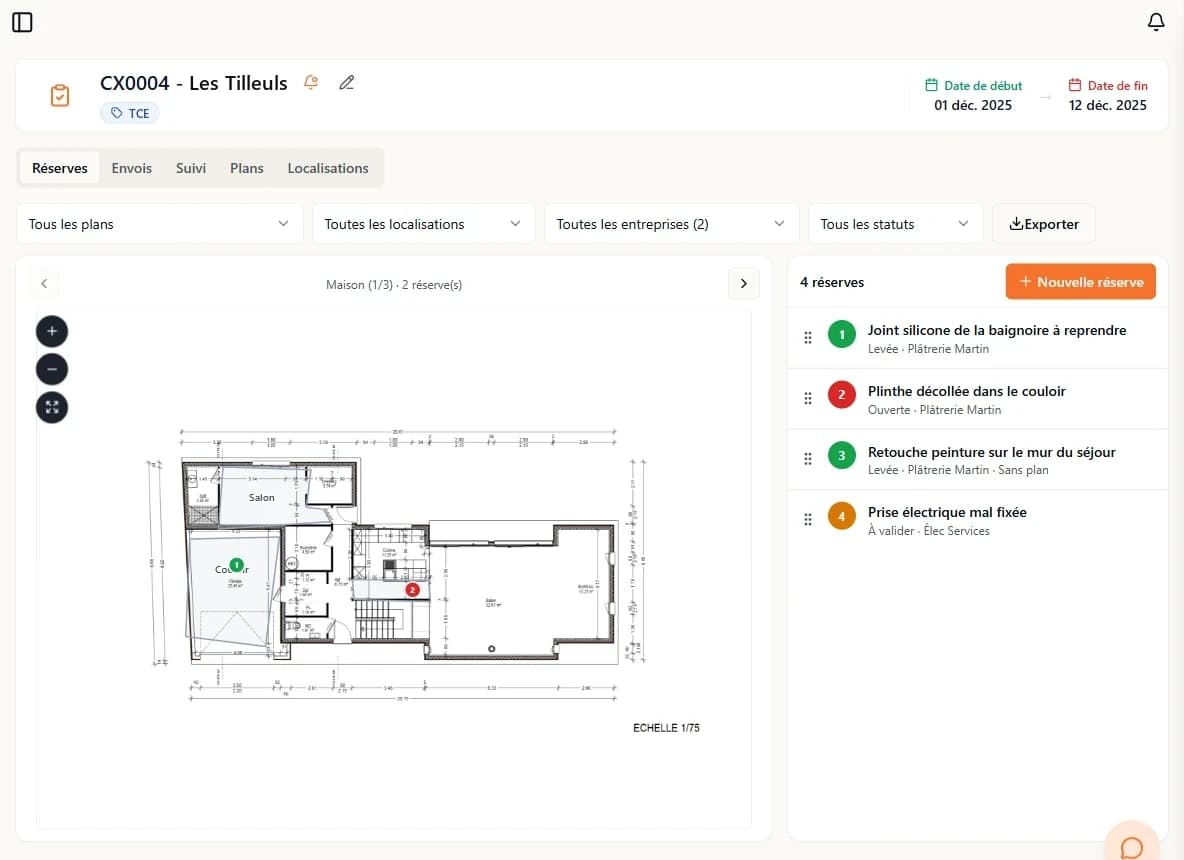
Task: Grab drag handle for Plinthe décollée reserve
Action: (808, 398)
